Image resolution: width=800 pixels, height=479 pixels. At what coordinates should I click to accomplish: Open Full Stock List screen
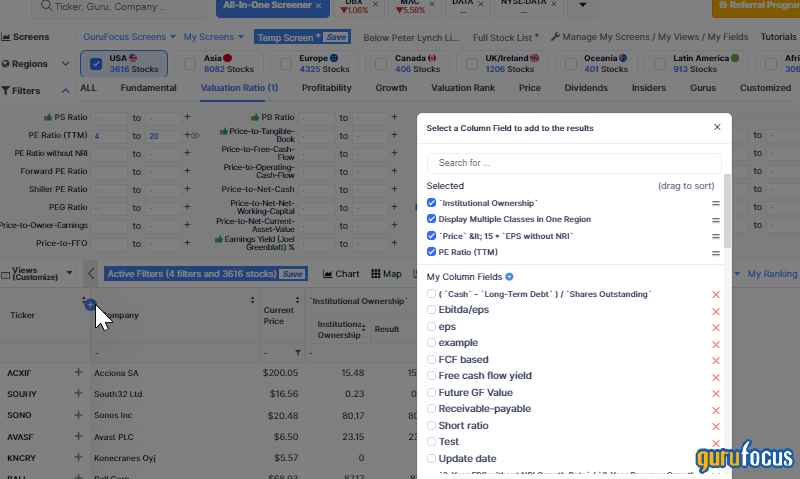coord(506,38)
